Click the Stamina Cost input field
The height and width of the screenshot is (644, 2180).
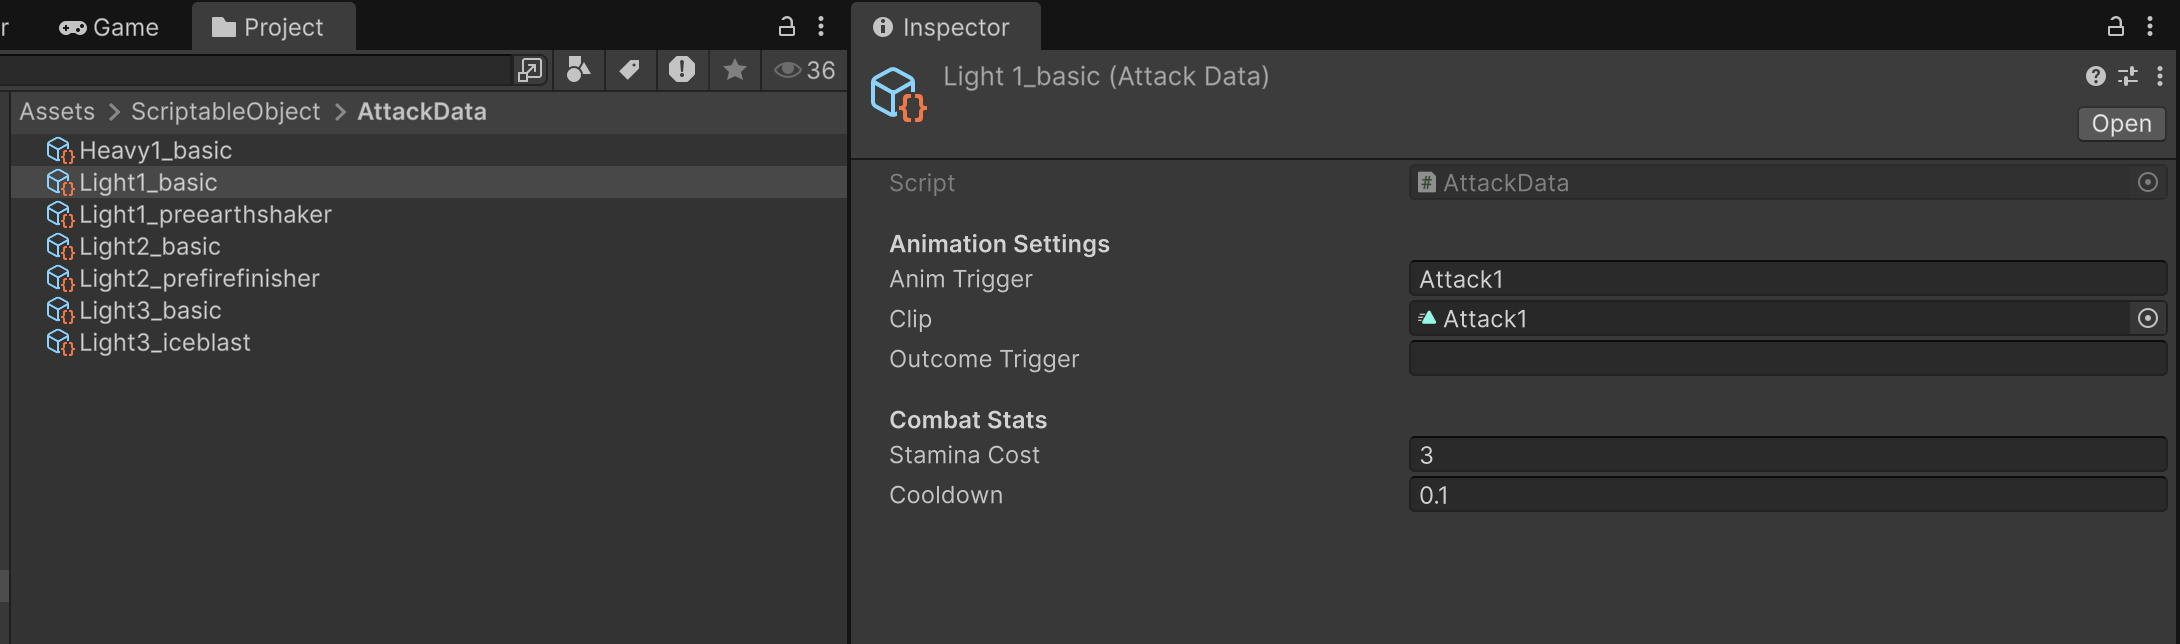pos(1787,455)
